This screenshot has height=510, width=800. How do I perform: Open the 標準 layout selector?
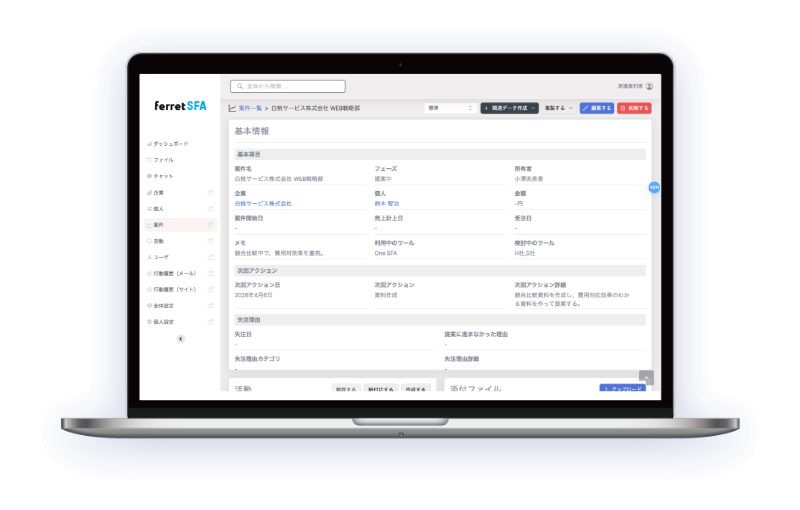pos(451,108)
